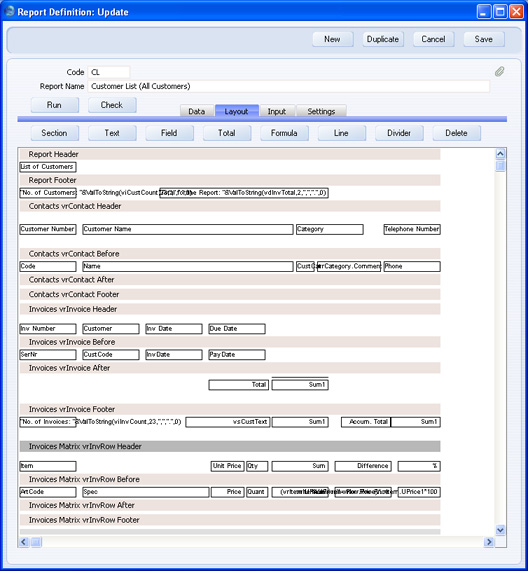Select the 'Accum. Total' text box
This screenshot has height=571, width=528.
pyautogui.click(x=366, y=422)
